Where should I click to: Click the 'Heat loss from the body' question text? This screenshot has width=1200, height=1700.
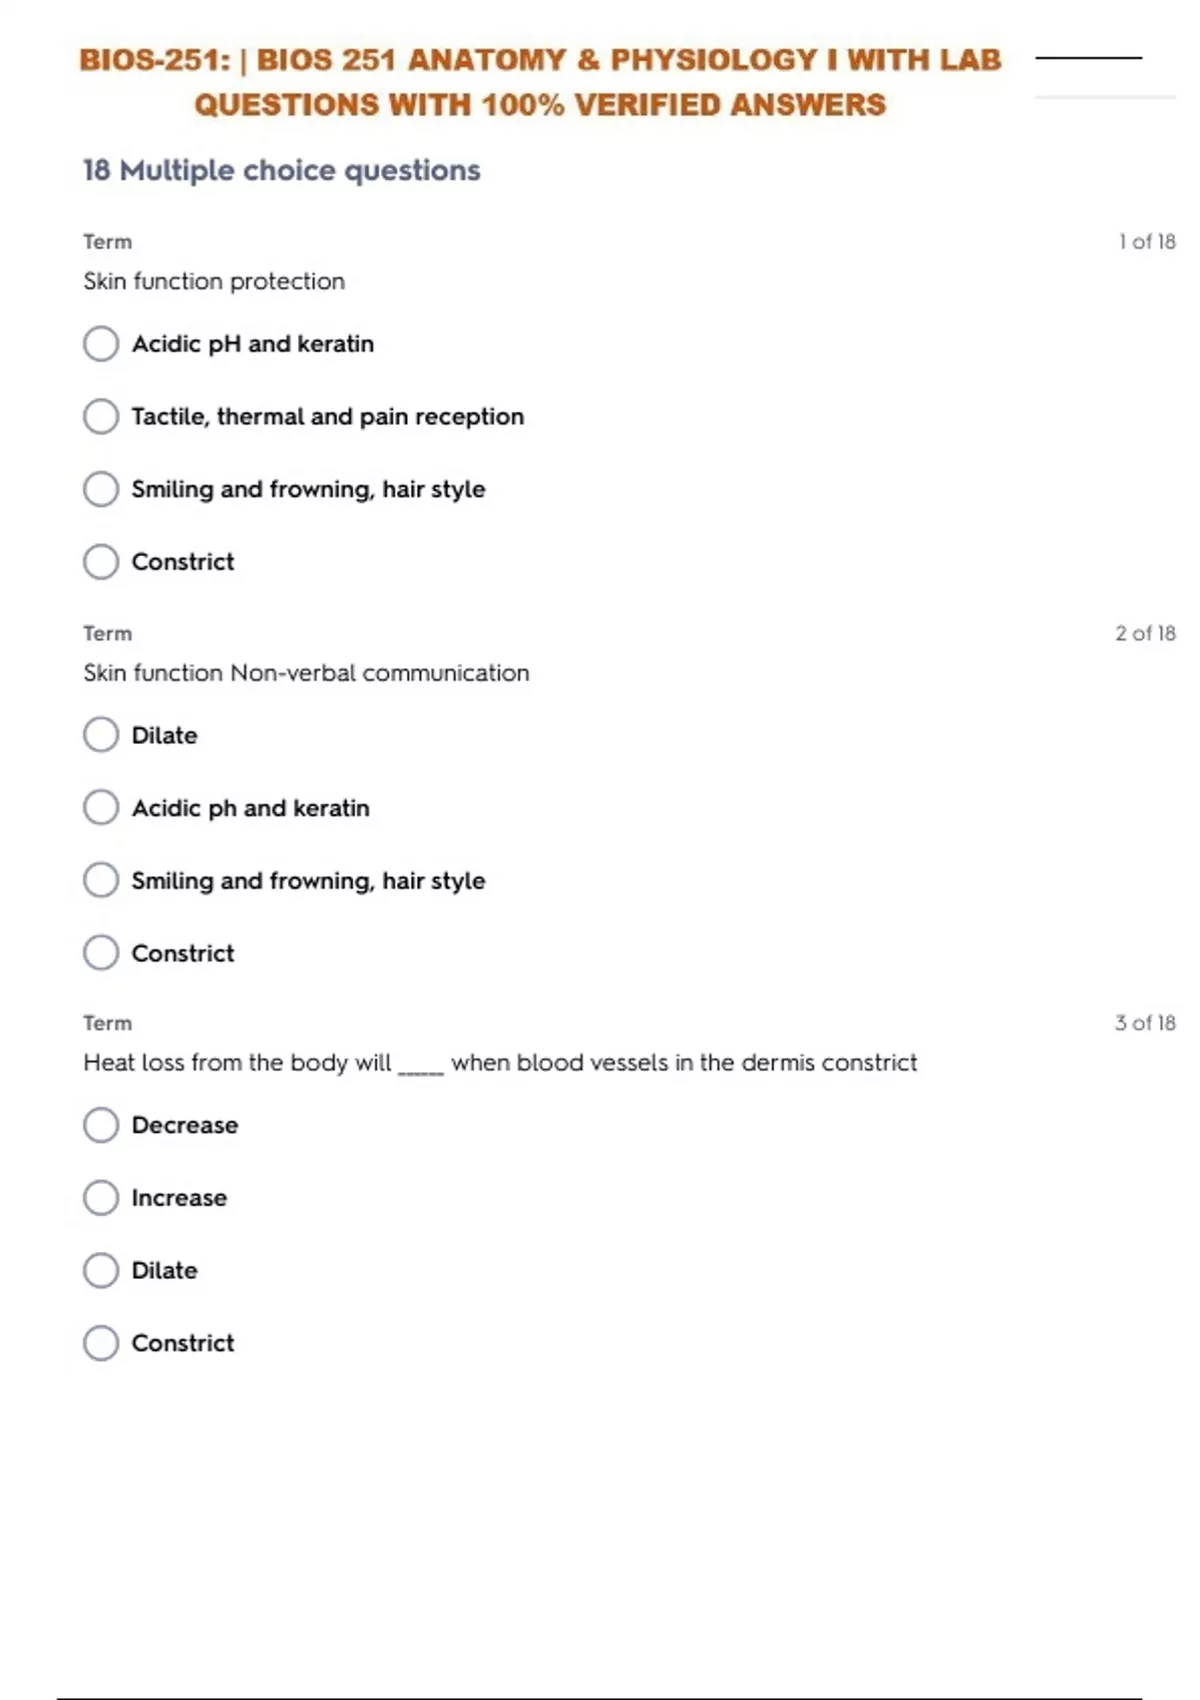[x=500, y=1063]
